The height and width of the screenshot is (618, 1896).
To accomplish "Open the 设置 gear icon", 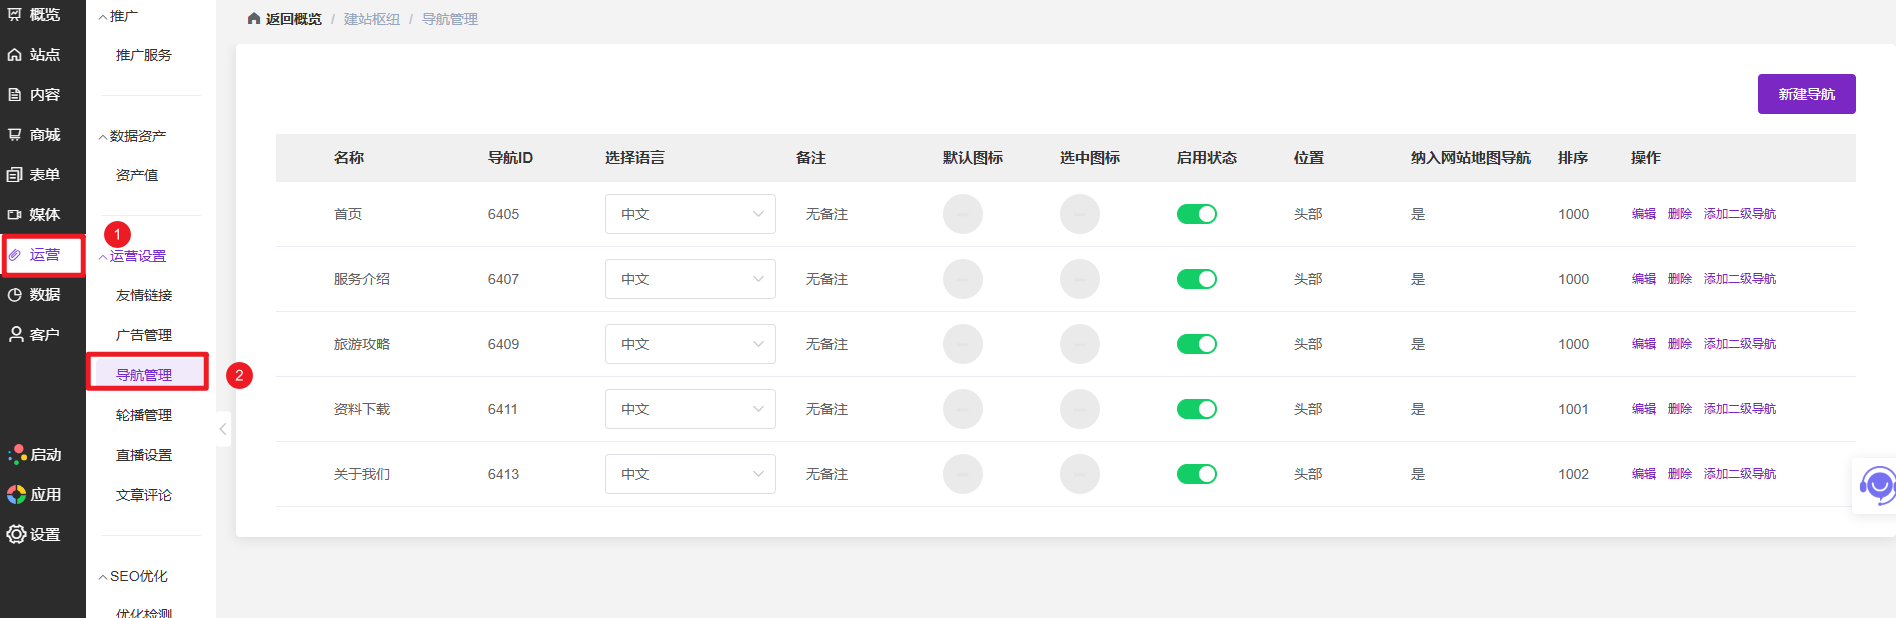I will tap(16, 535).
